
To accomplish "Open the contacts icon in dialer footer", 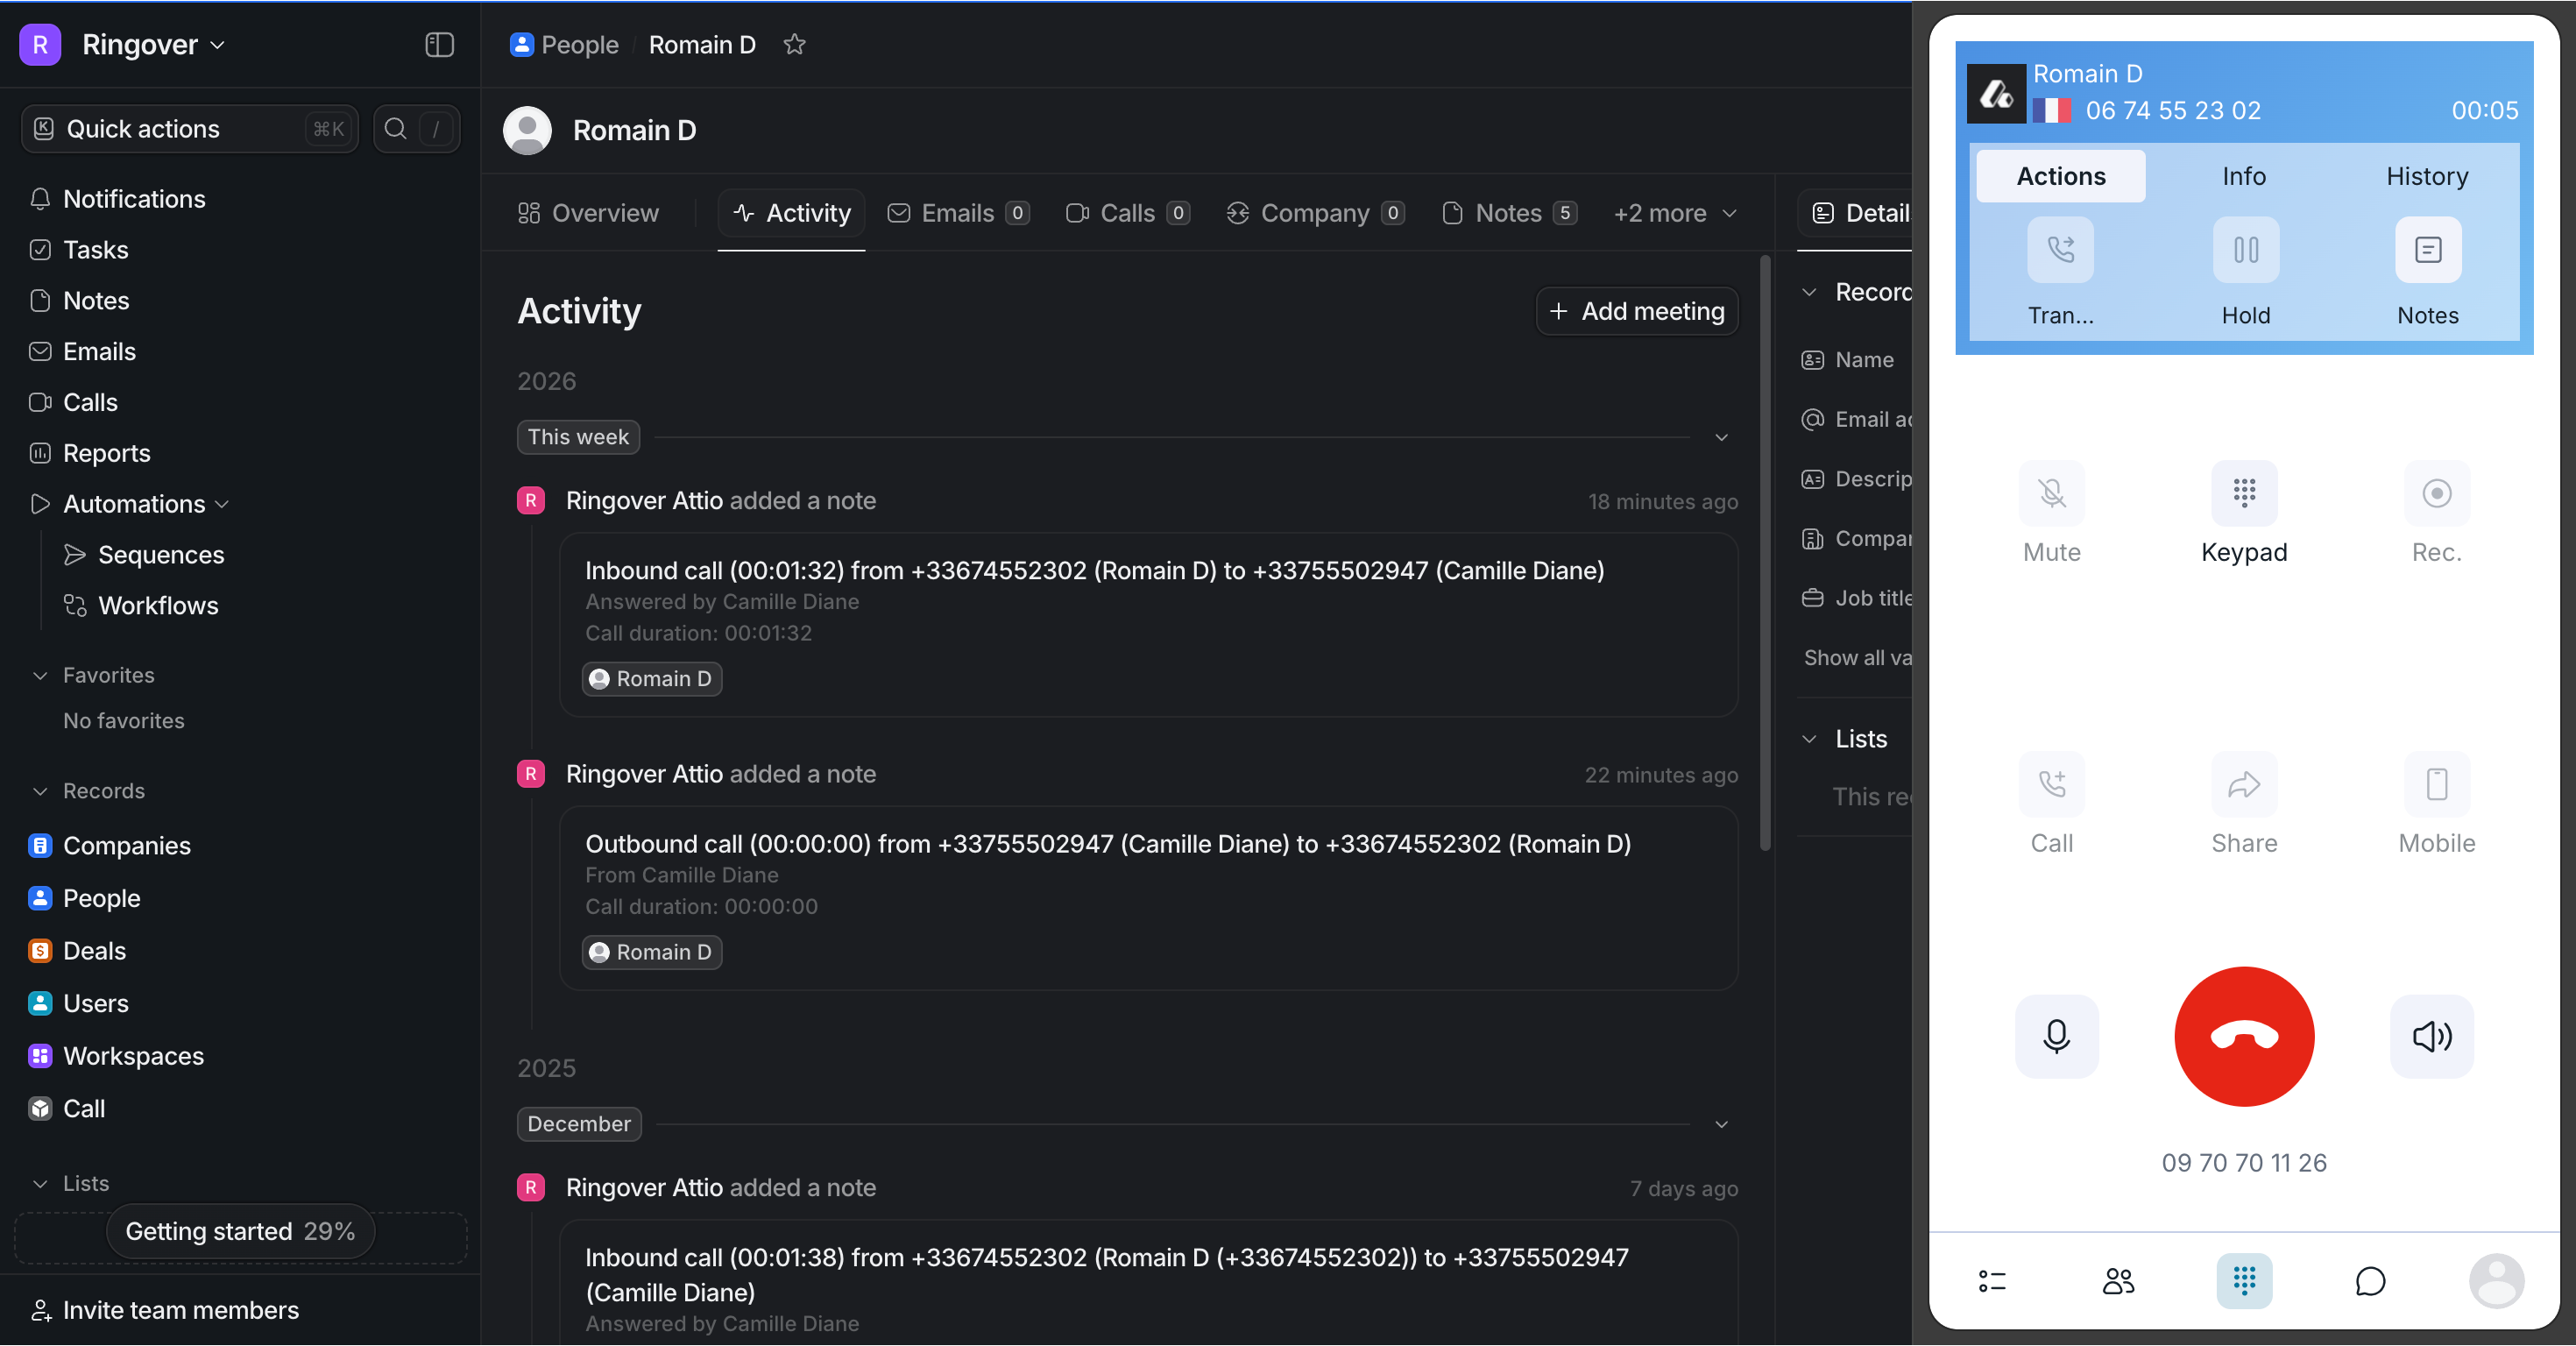I will point(2117,1281).
